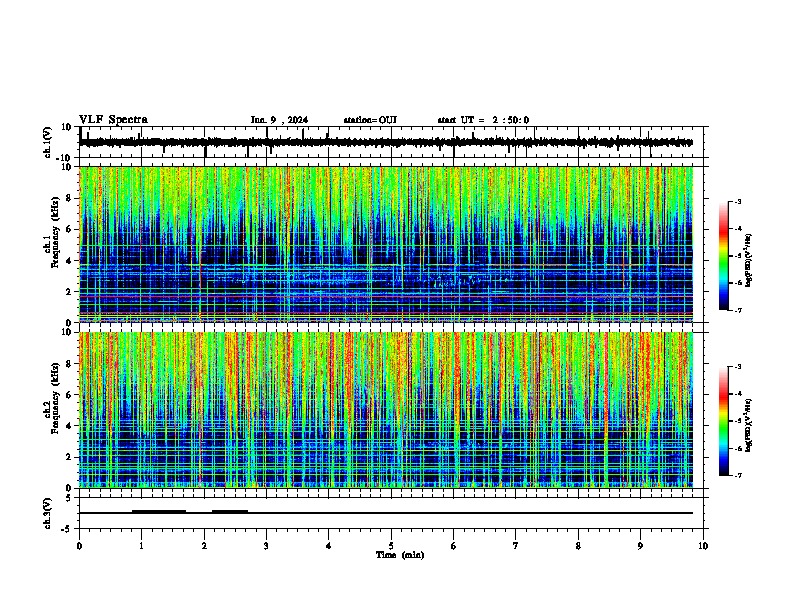Select the "start UT = 2:50:0" text
Viewport: 792px width, 612px height.
pyautogui.click(x=483, y=120)
